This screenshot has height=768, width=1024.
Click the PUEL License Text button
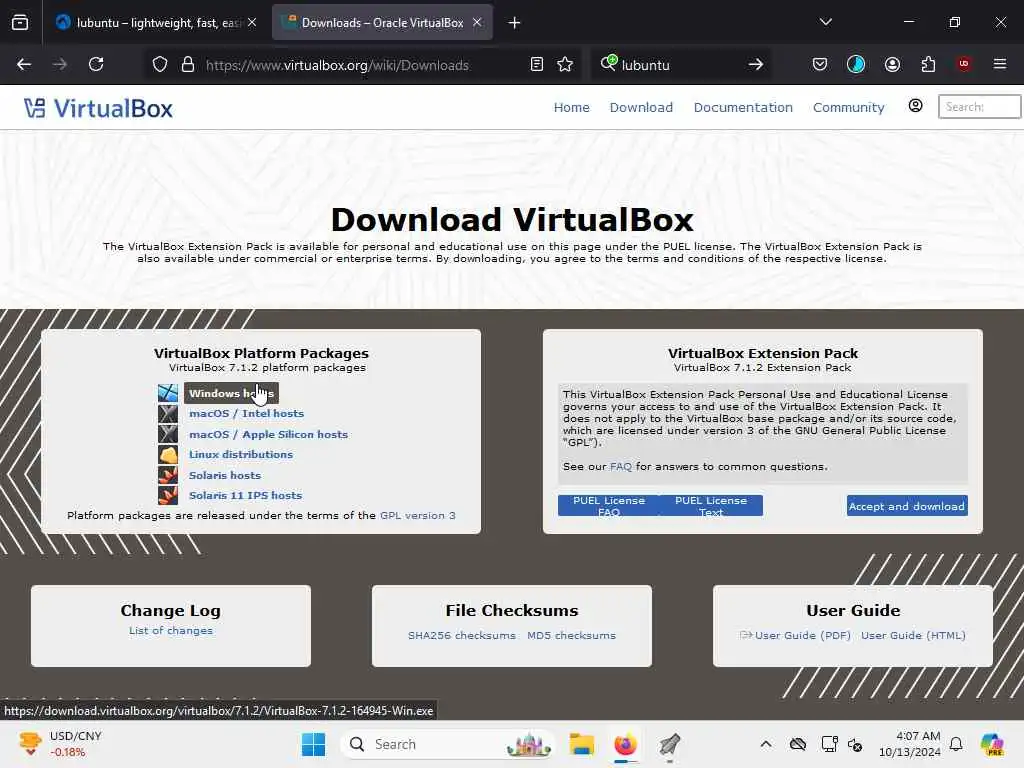coord(711,505)
